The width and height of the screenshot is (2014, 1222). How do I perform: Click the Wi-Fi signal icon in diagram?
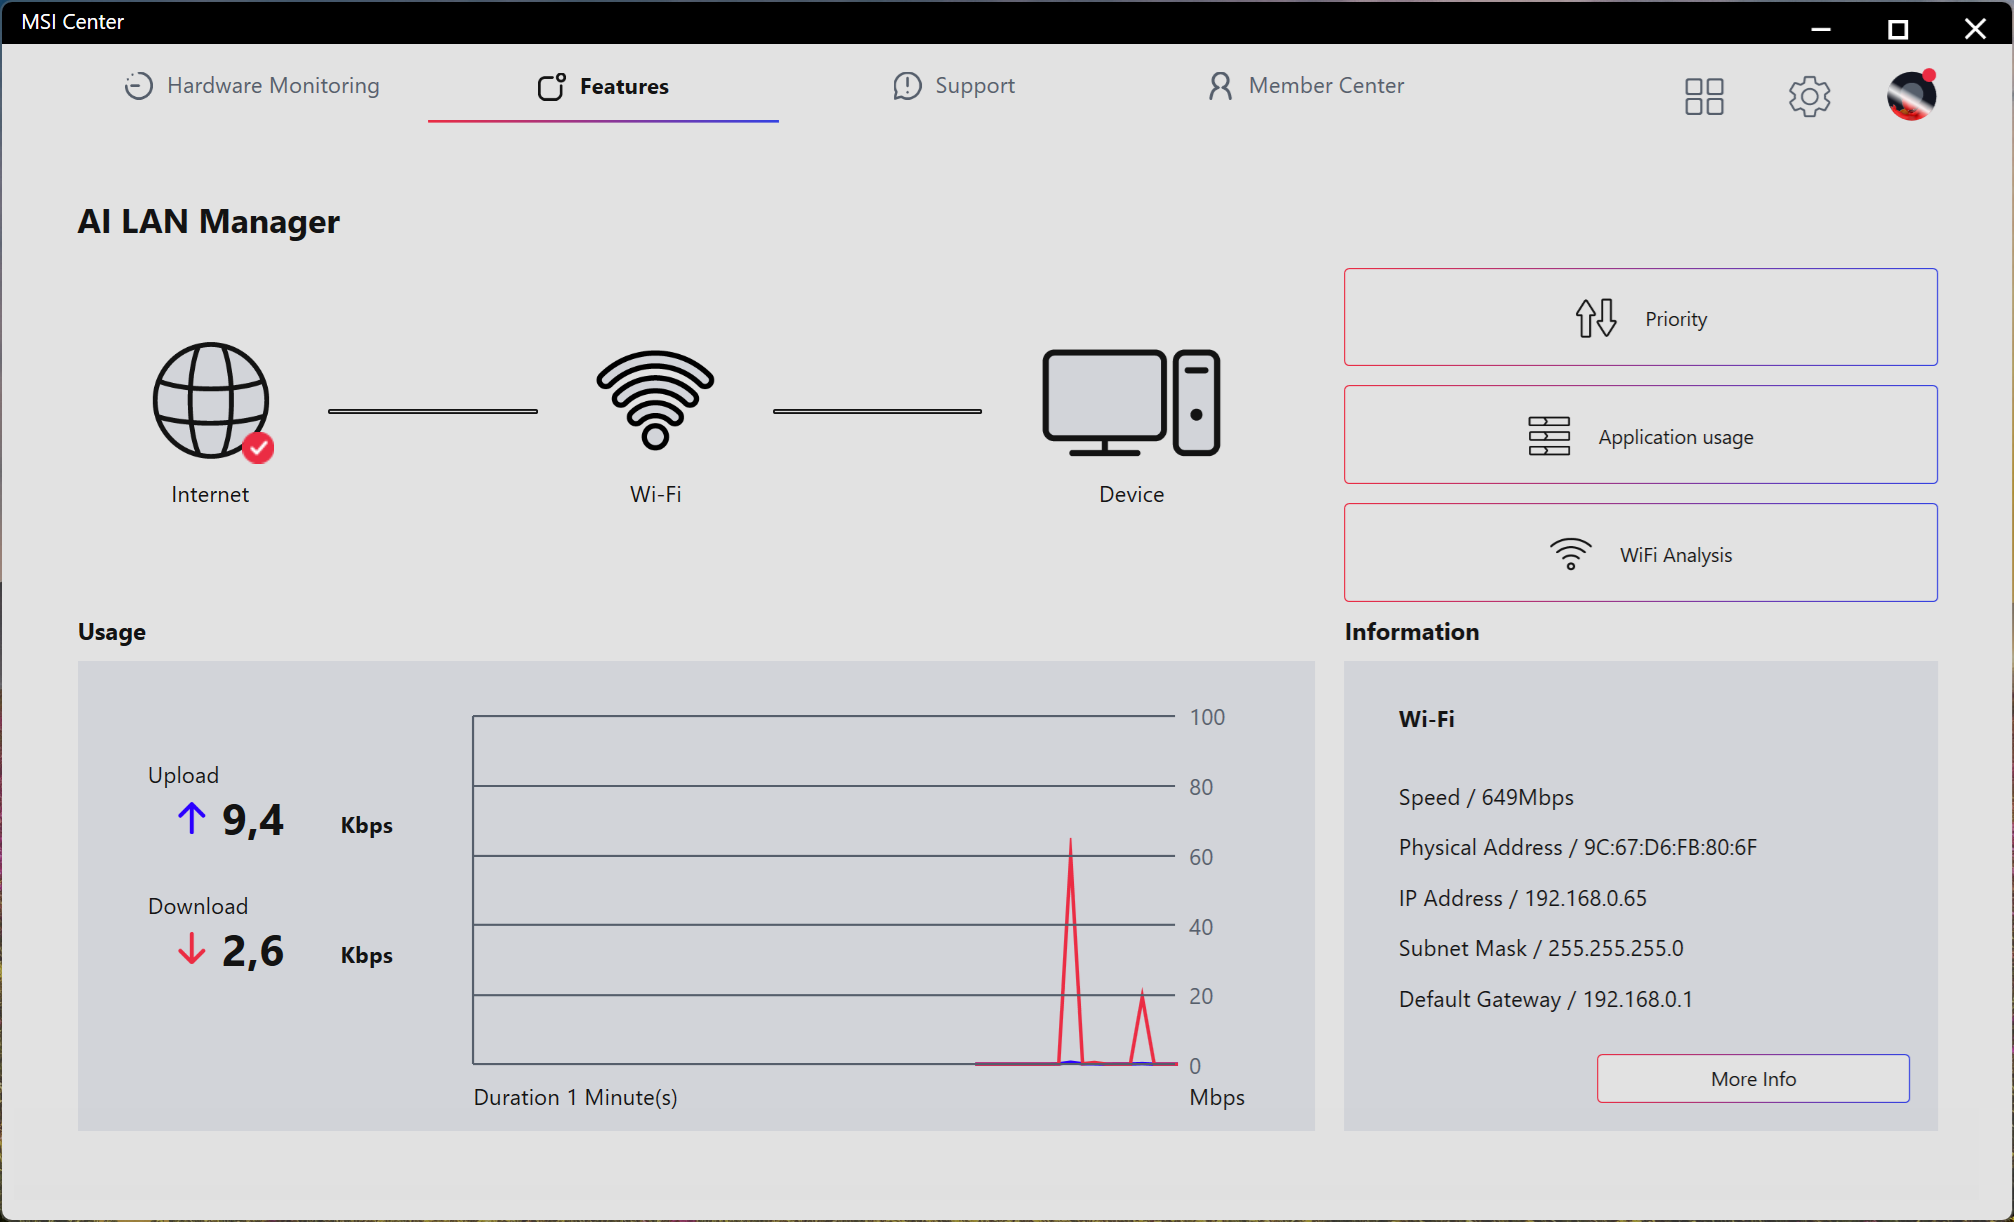[655, 400]
